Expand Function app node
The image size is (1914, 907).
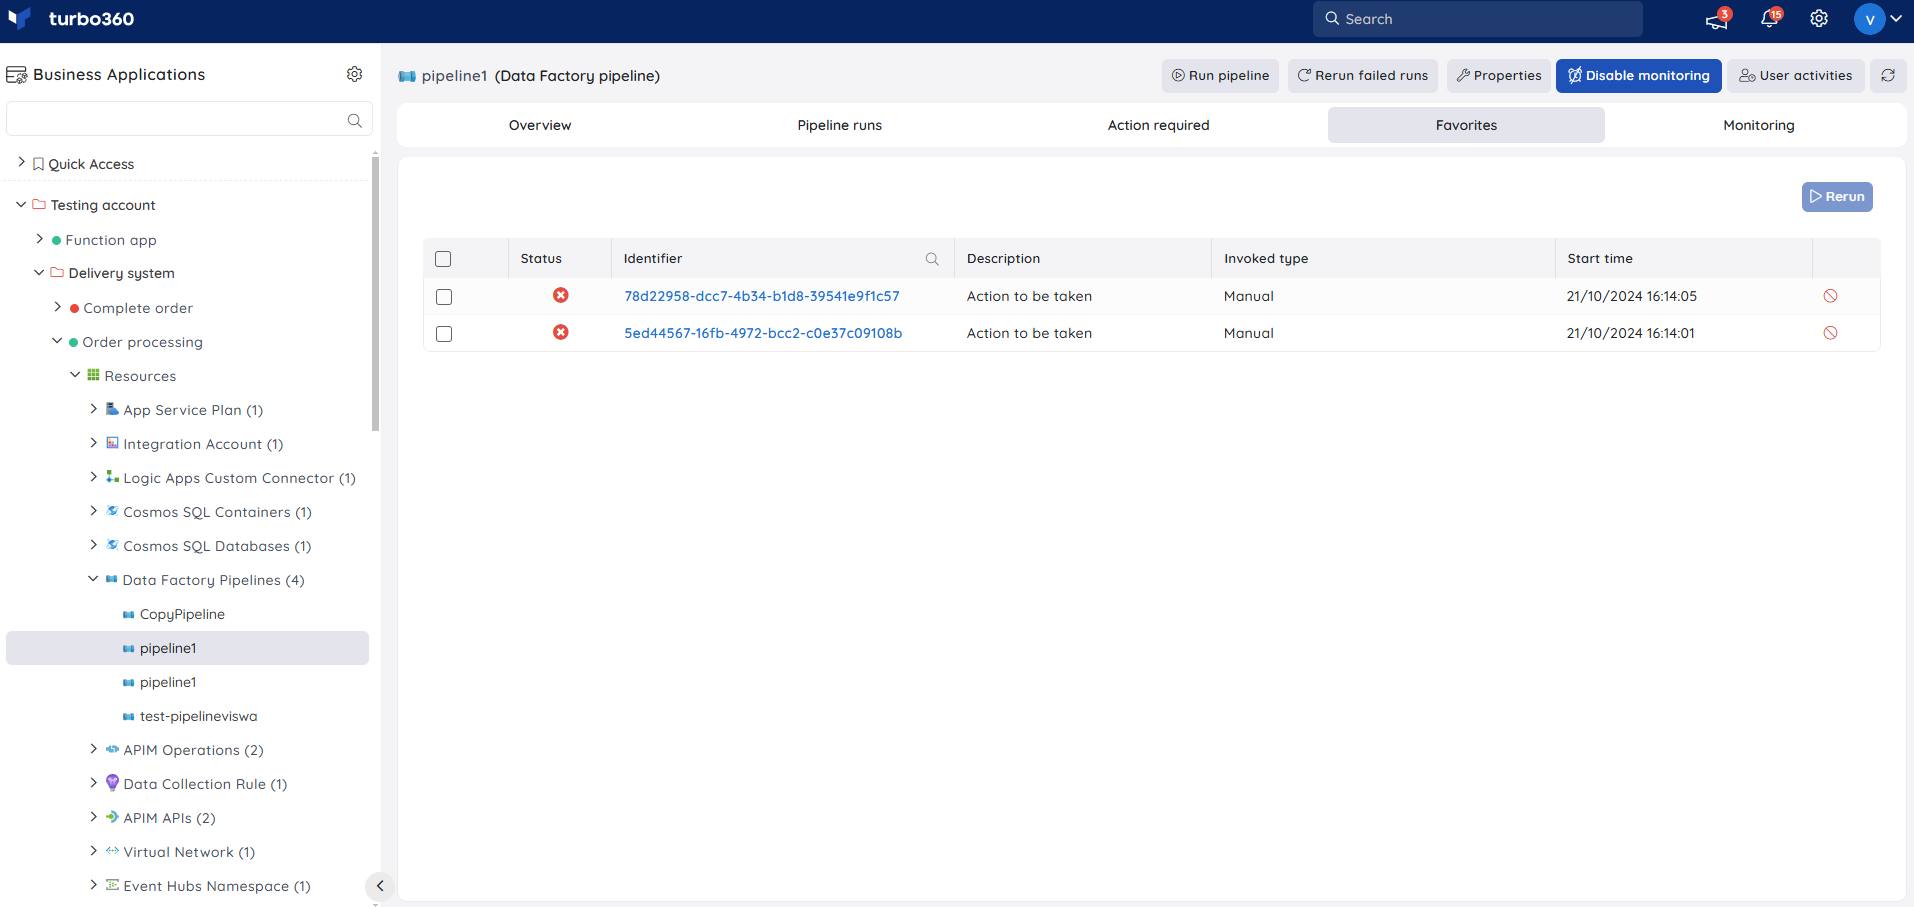pyautogui.click(x=39, y=239)
